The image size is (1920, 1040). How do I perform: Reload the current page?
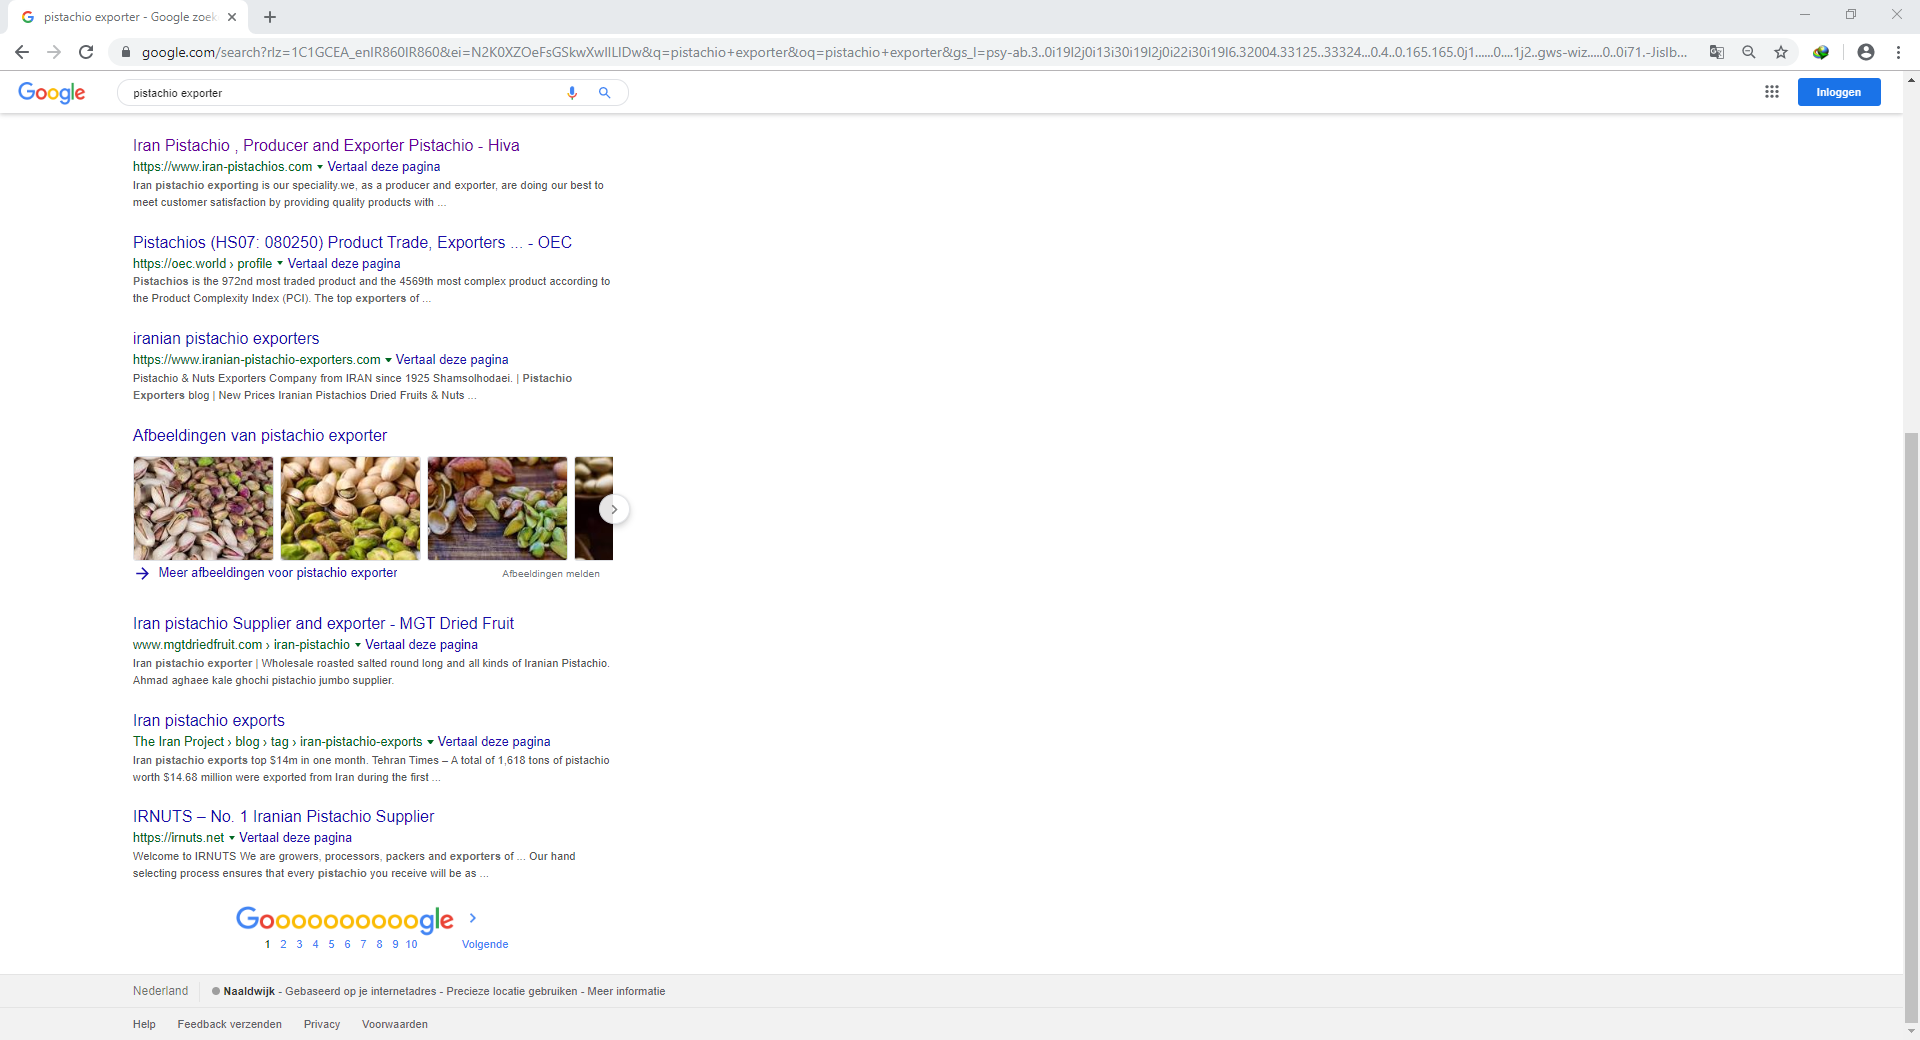point(86,52)
